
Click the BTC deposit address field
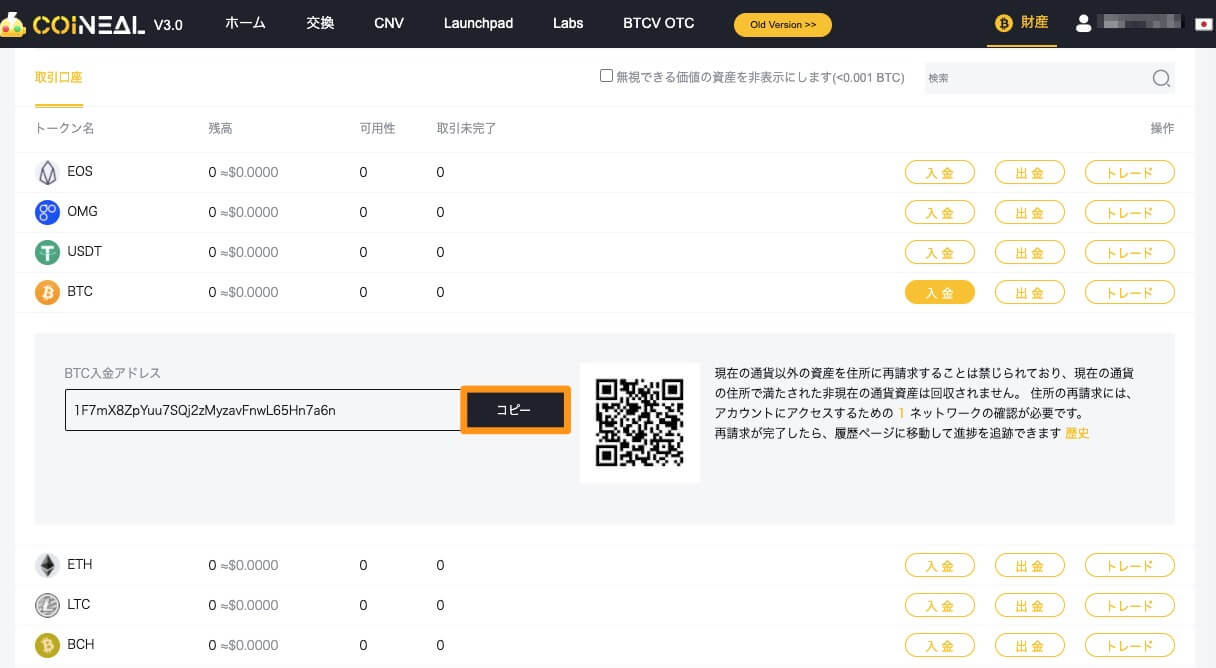(x=263, y=410)
